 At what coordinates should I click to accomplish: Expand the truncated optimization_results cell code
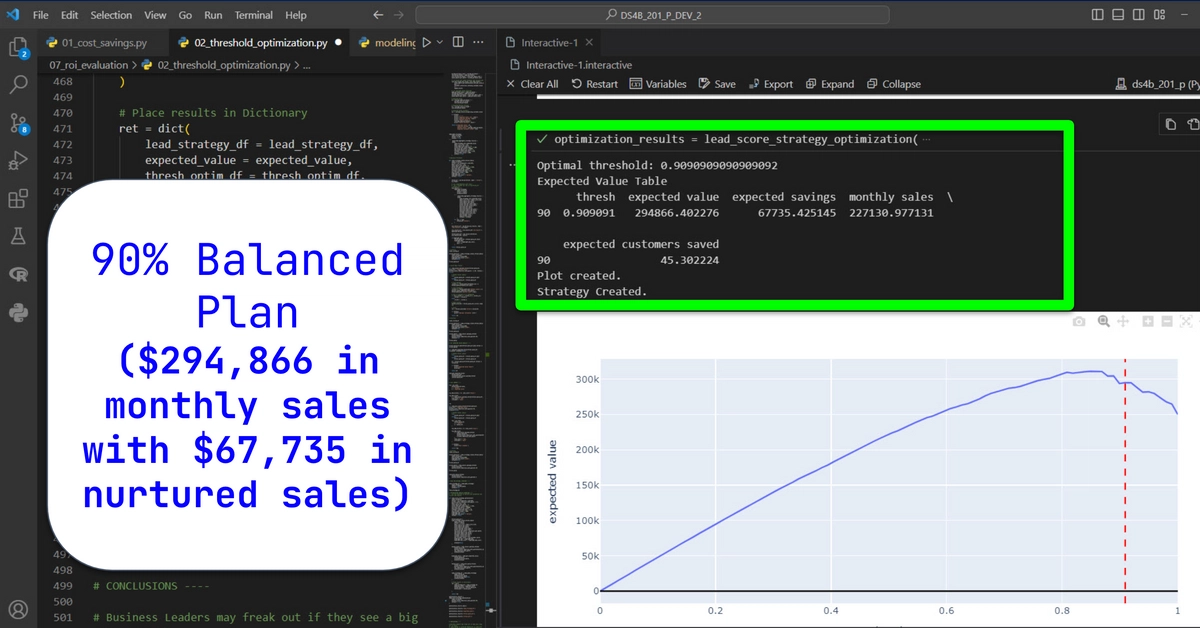point(924,139)
